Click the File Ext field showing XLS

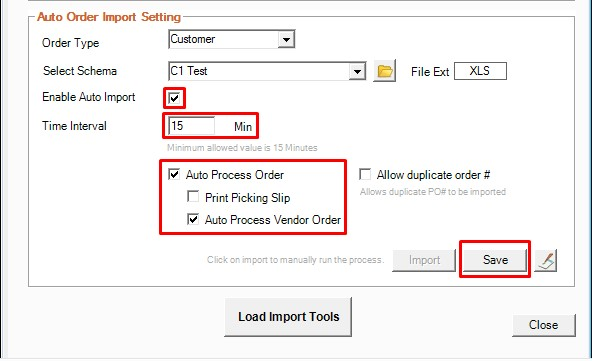[x=480, y=71]
